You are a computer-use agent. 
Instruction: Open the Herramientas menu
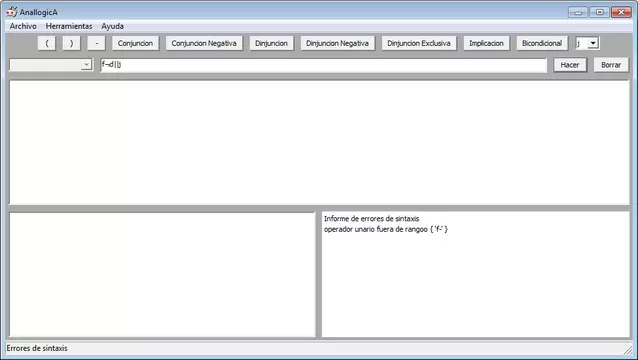point(69,26)
